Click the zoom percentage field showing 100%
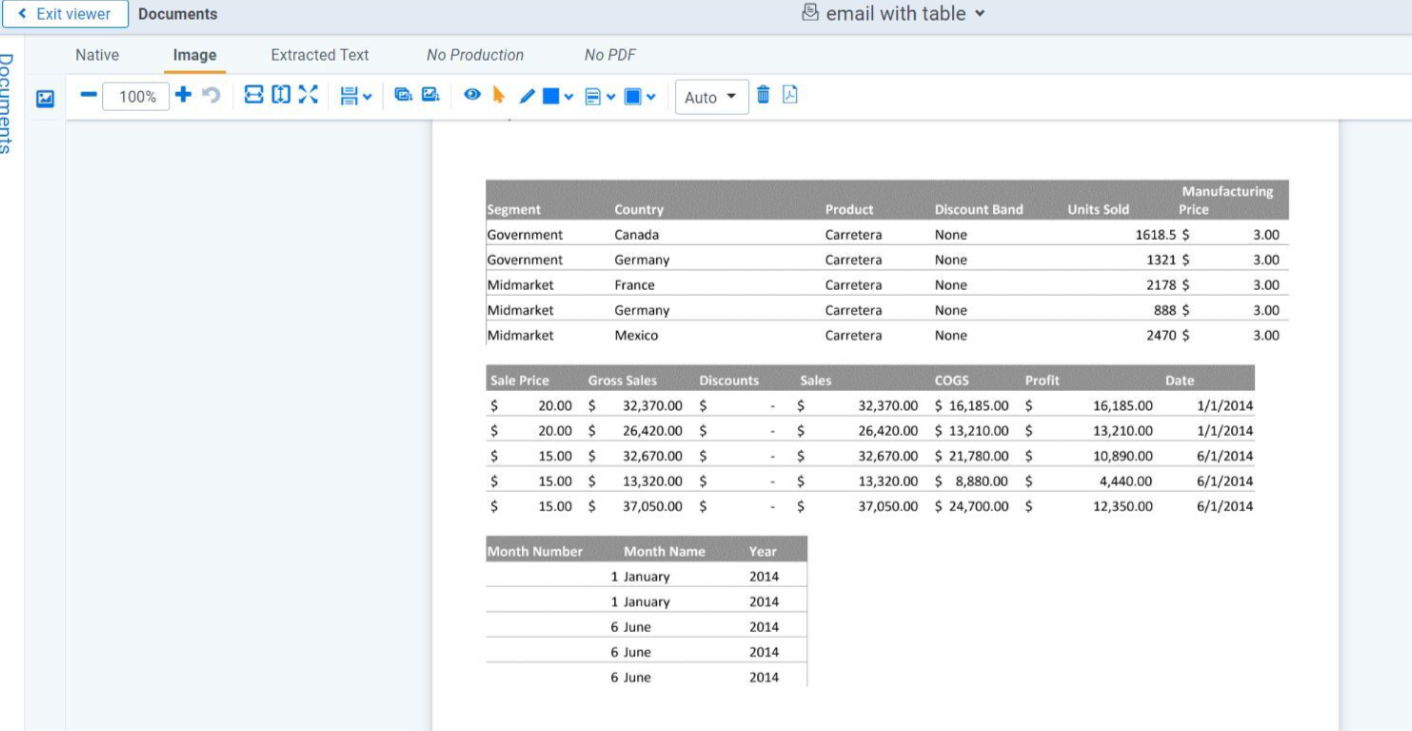 coord(137,96)
